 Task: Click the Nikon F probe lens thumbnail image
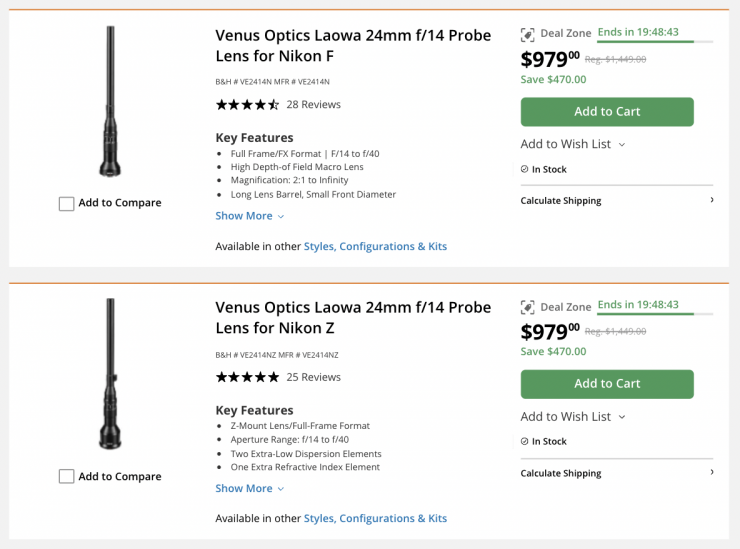coord(110,104)
